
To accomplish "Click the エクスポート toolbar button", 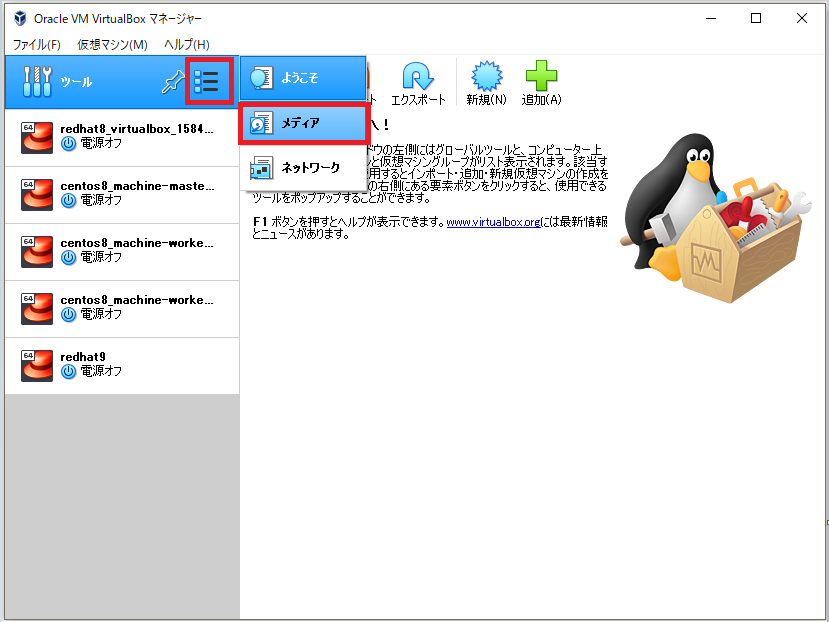I will 418,83.
